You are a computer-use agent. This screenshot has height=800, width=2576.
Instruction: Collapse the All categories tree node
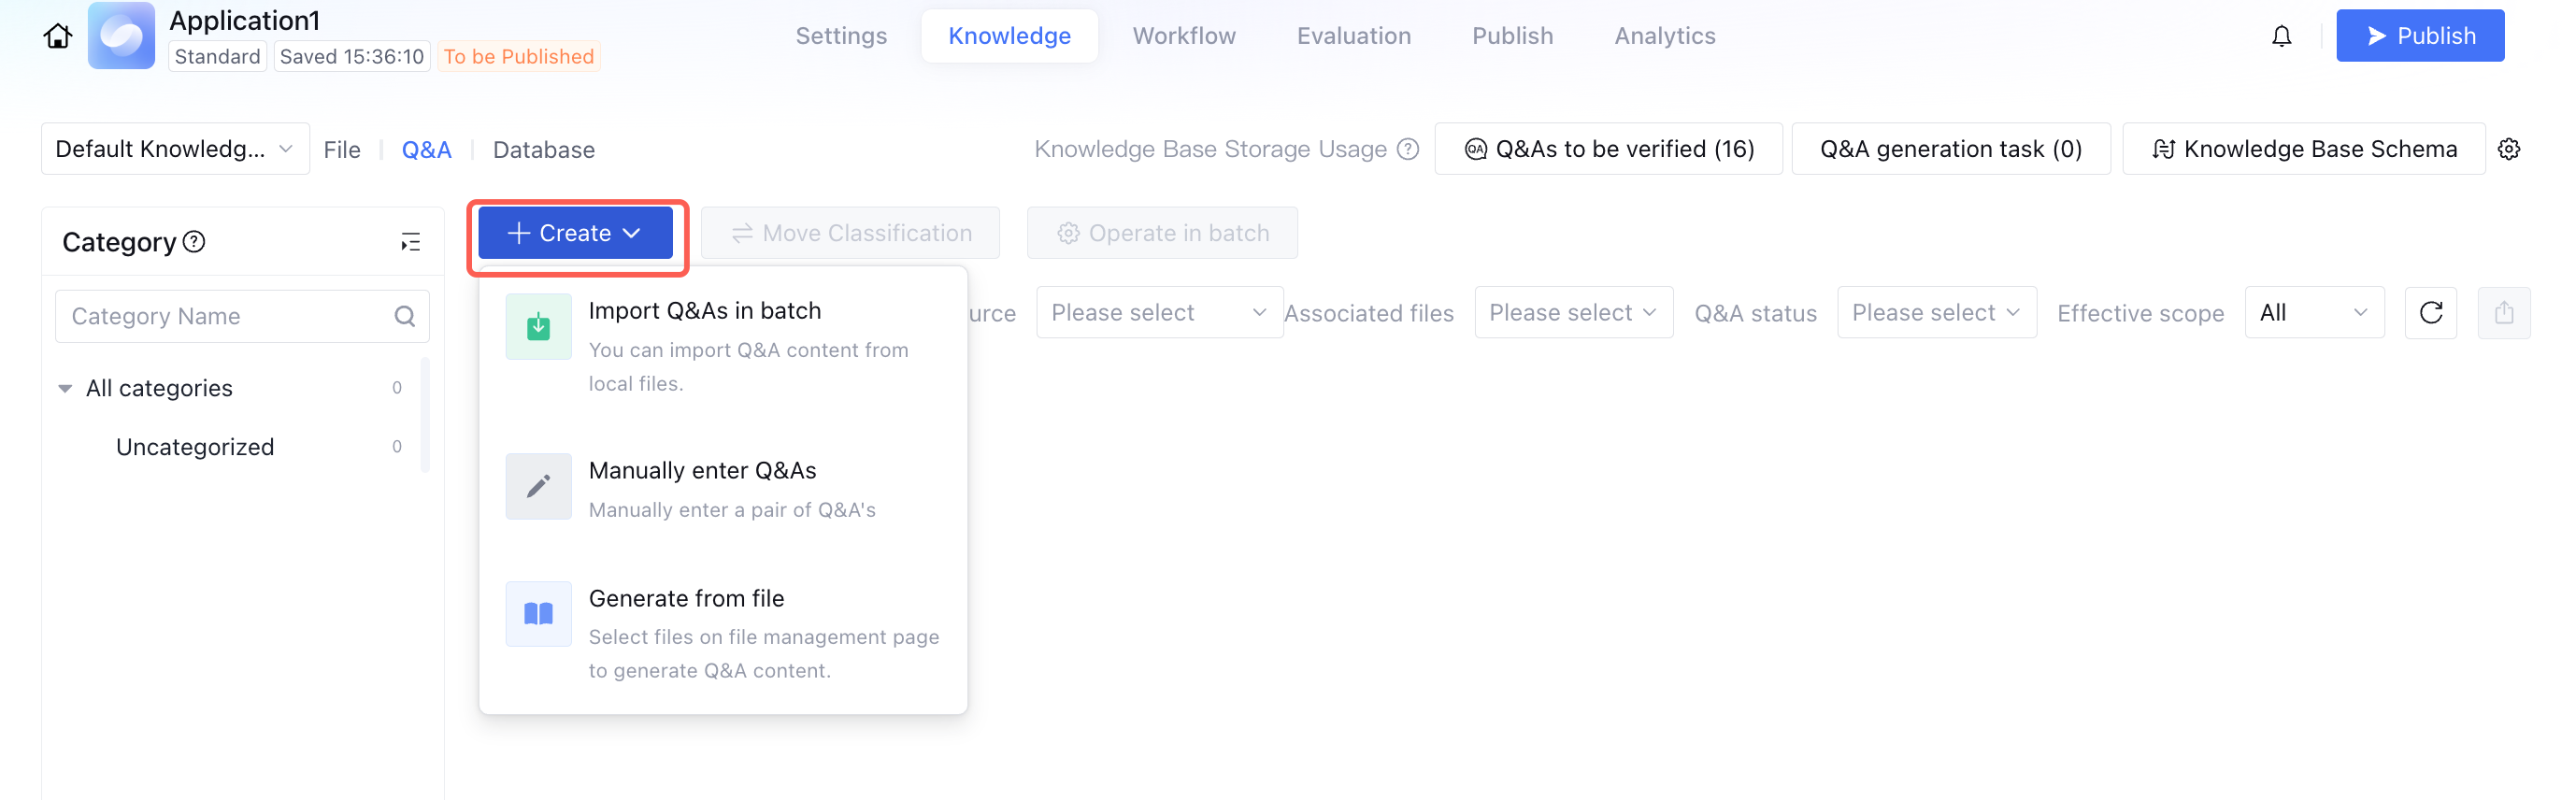[65, 388]
